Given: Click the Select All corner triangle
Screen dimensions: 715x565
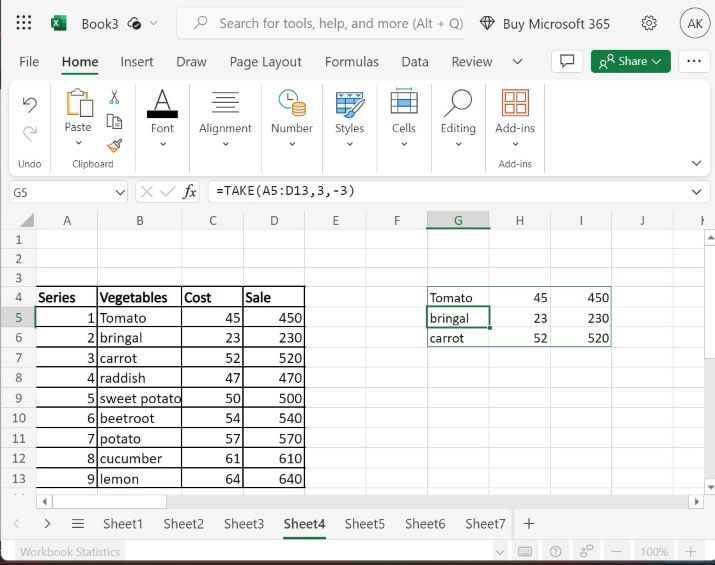Looking at the screenshot, I should tap(26, 221).
